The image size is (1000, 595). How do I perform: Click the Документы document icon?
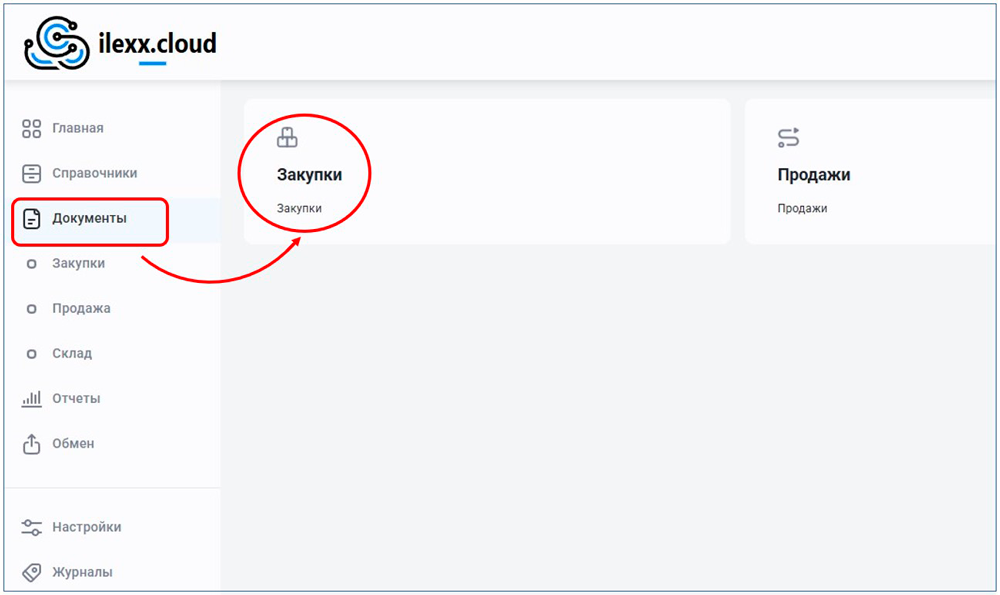(x=31, y=218)
